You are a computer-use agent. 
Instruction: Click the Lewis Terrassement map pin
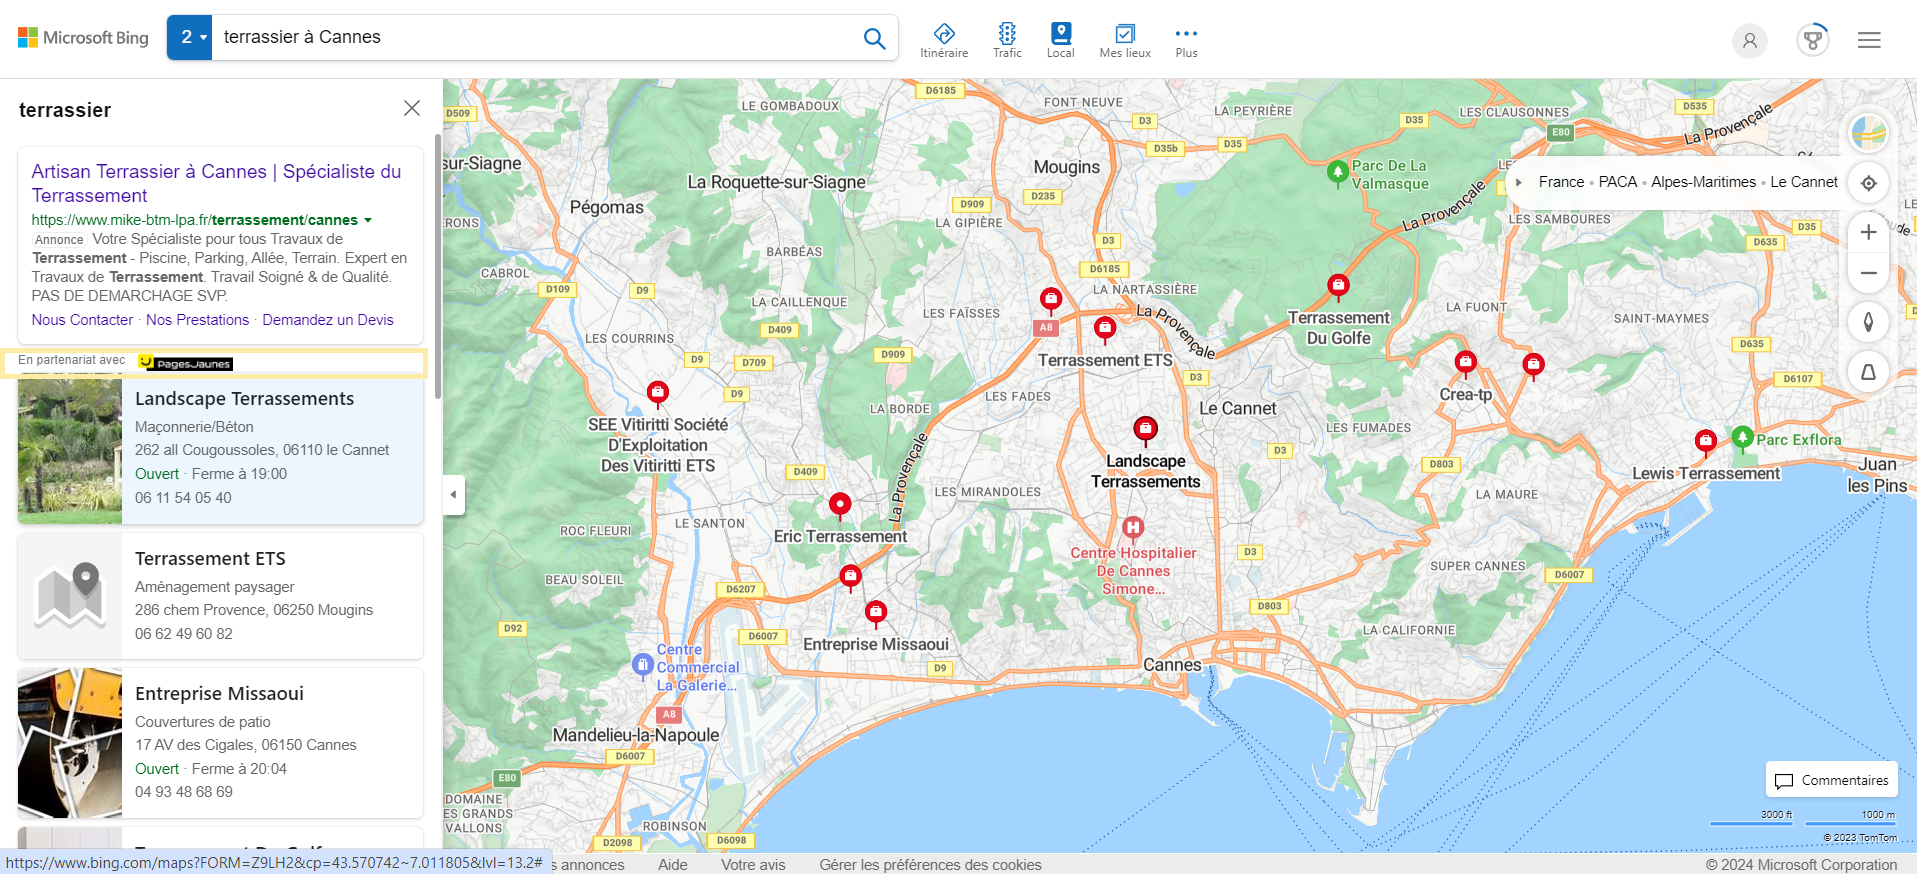(1706, 441)
